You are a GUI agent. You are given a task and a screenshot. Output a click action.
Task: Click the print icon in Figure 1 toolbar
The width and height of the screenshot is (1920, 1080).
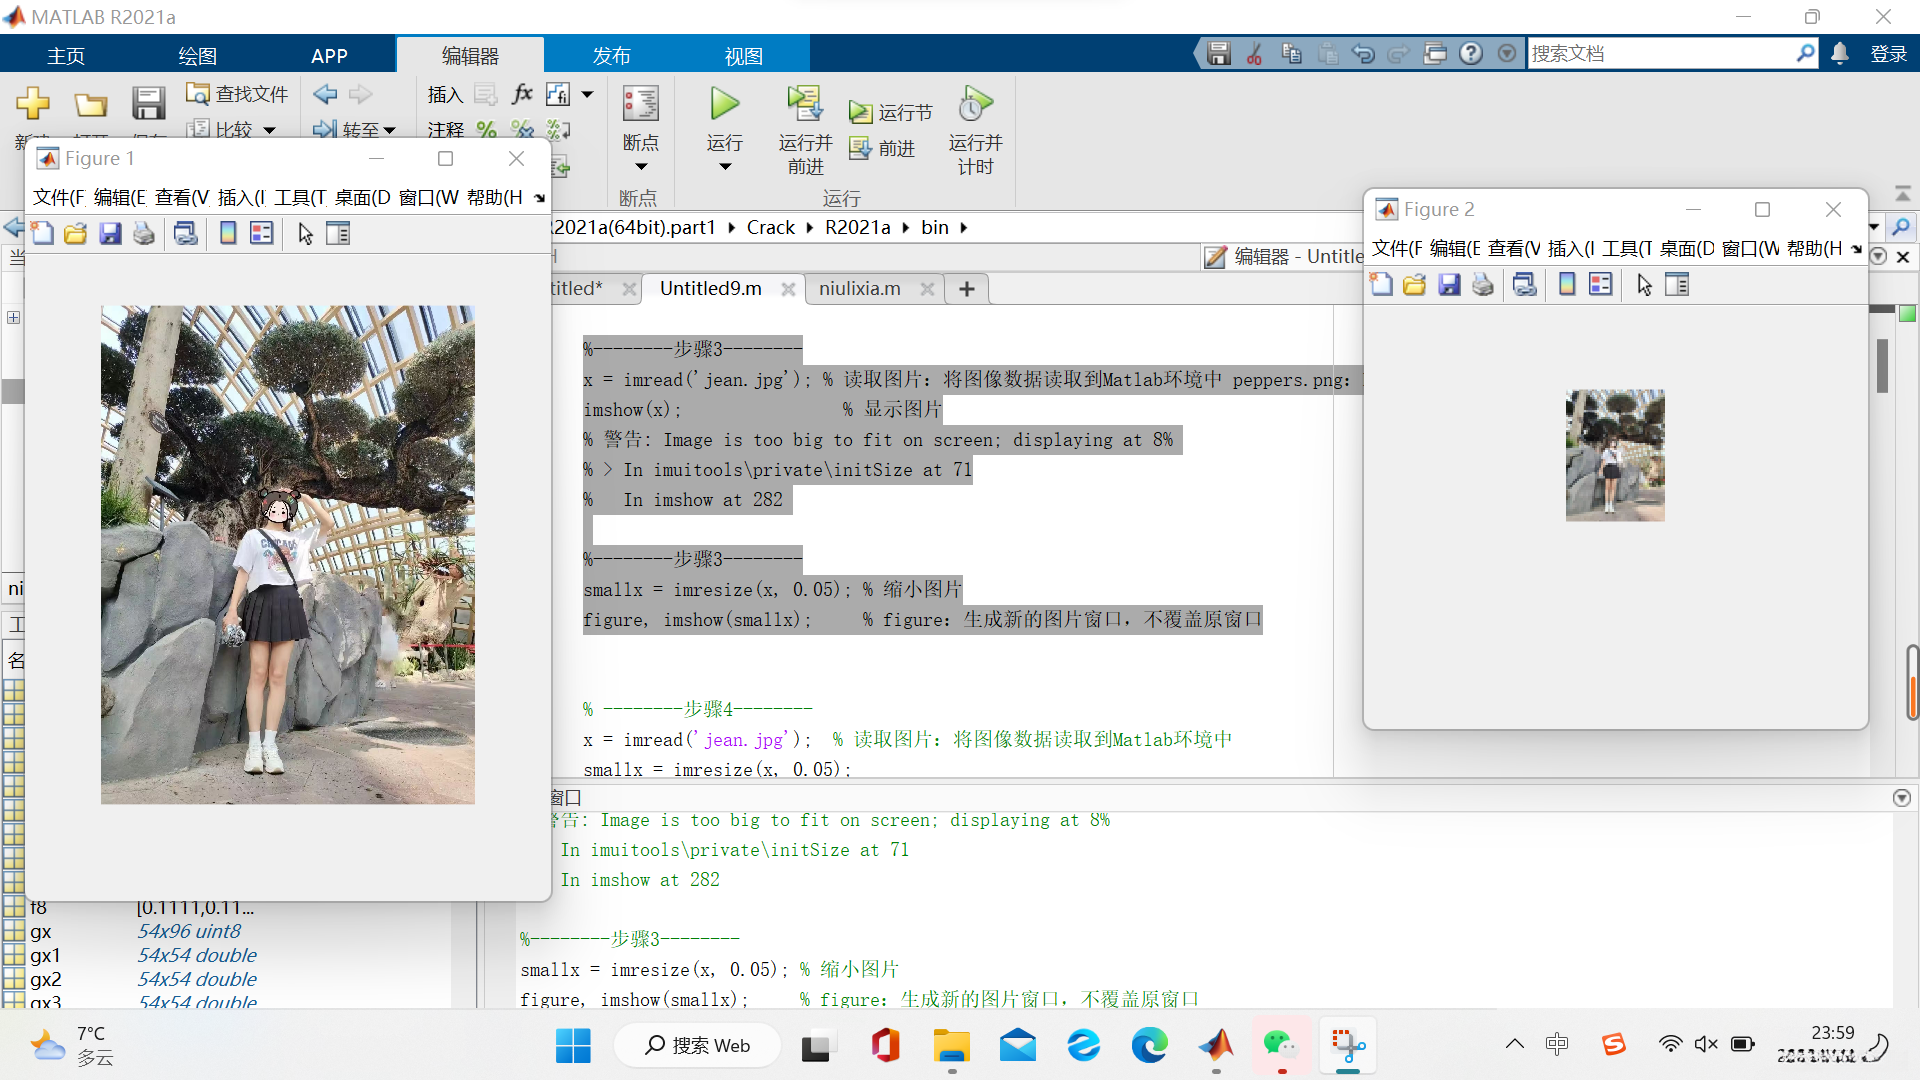pos(144,234)
